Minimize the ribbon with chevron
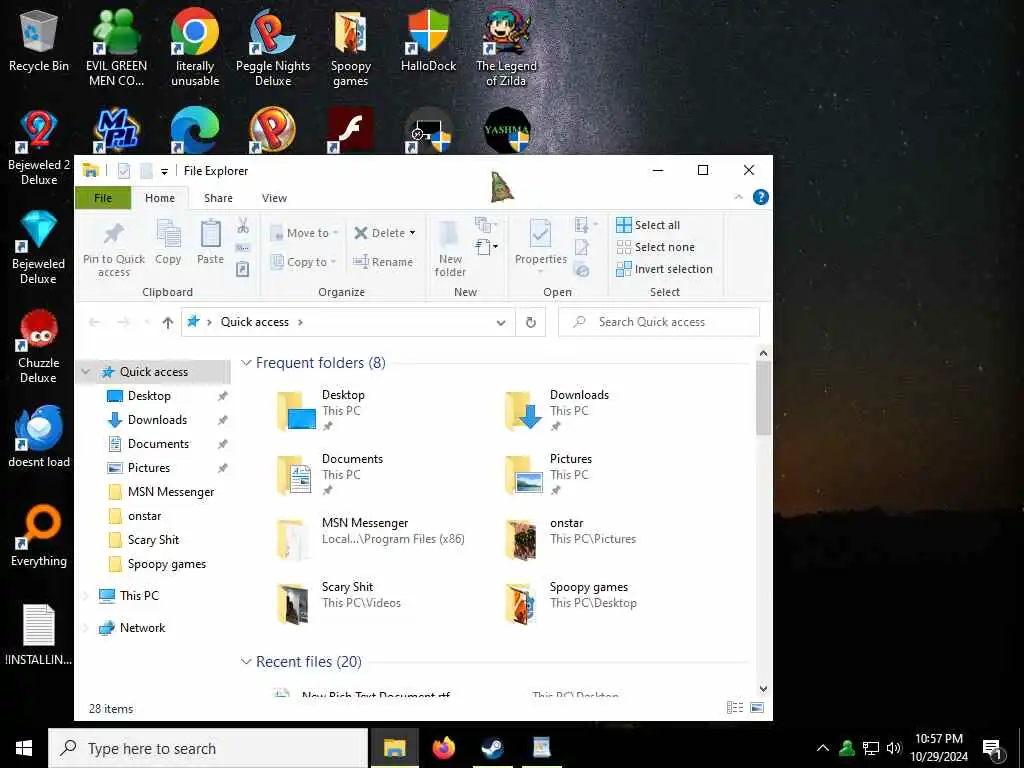 click(x=739, y=197)
